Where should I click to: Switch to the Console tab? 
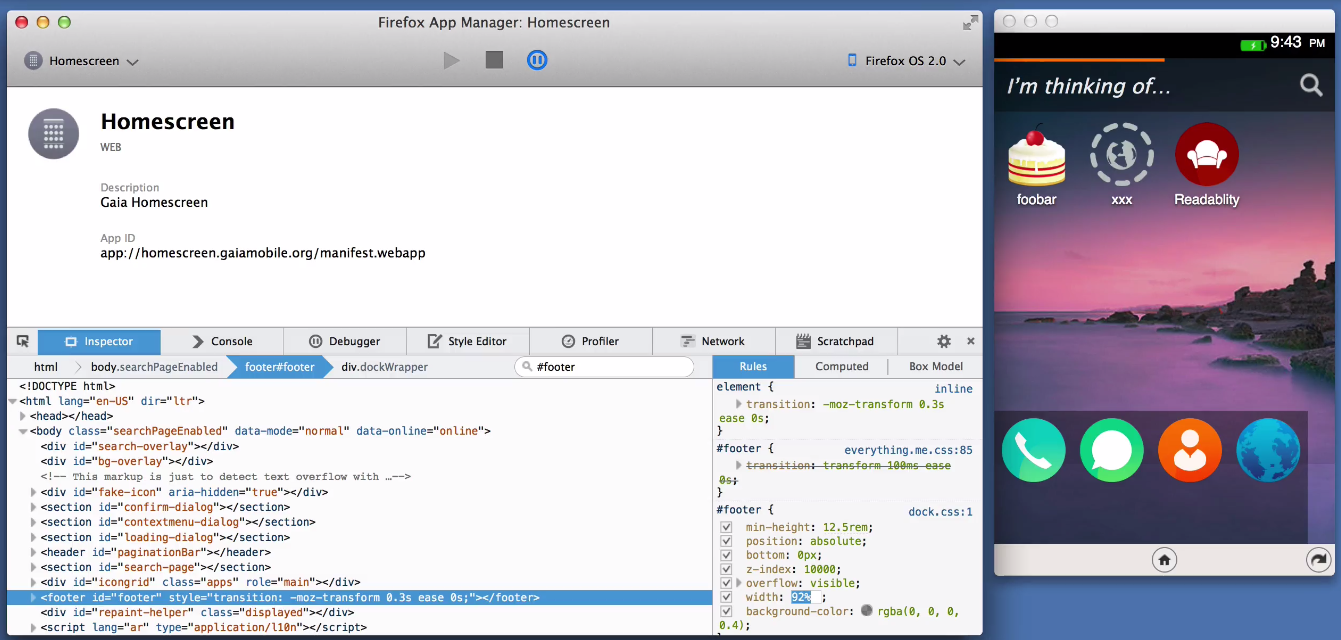click(x=222, y=341)
